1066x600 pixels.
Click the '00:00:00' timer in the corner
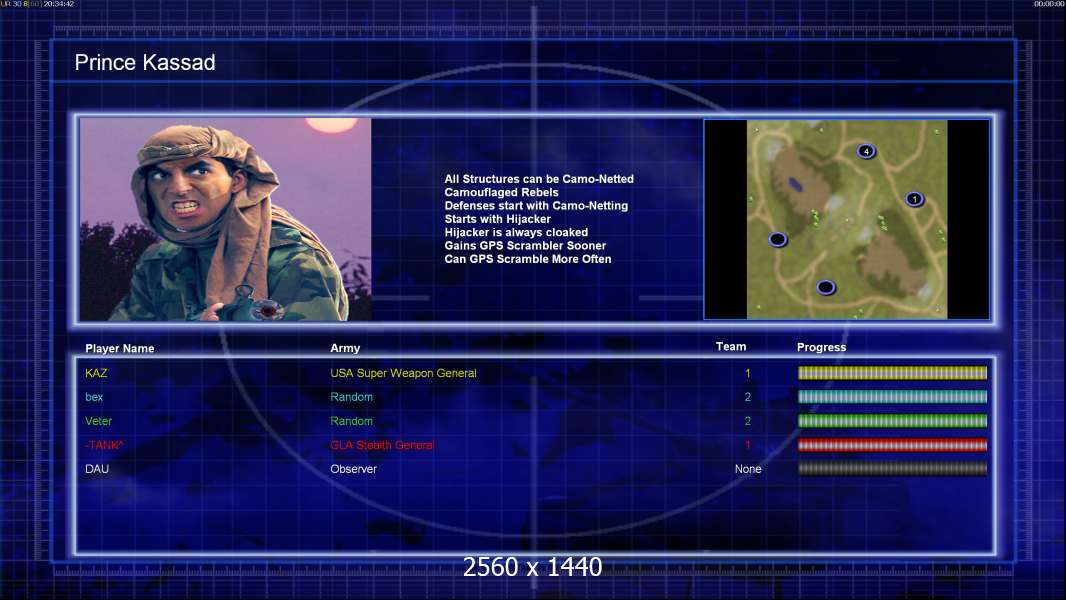[x=1049, y=4]
